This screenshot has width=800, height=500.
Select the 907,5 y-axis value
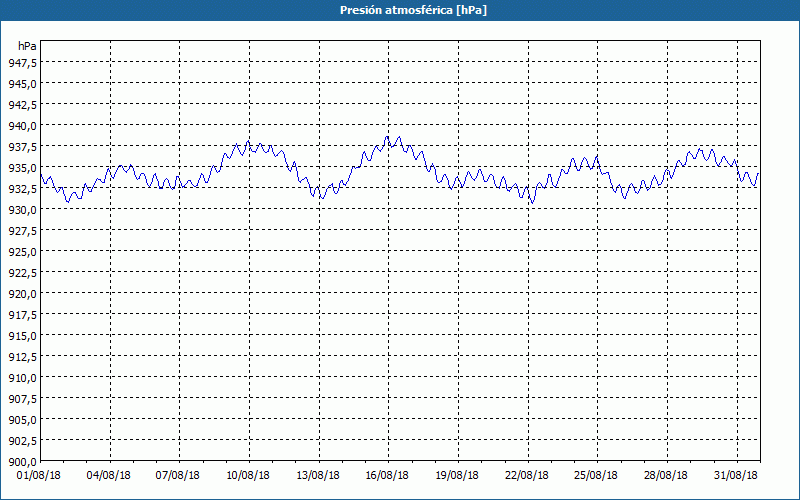click(22, 398)
